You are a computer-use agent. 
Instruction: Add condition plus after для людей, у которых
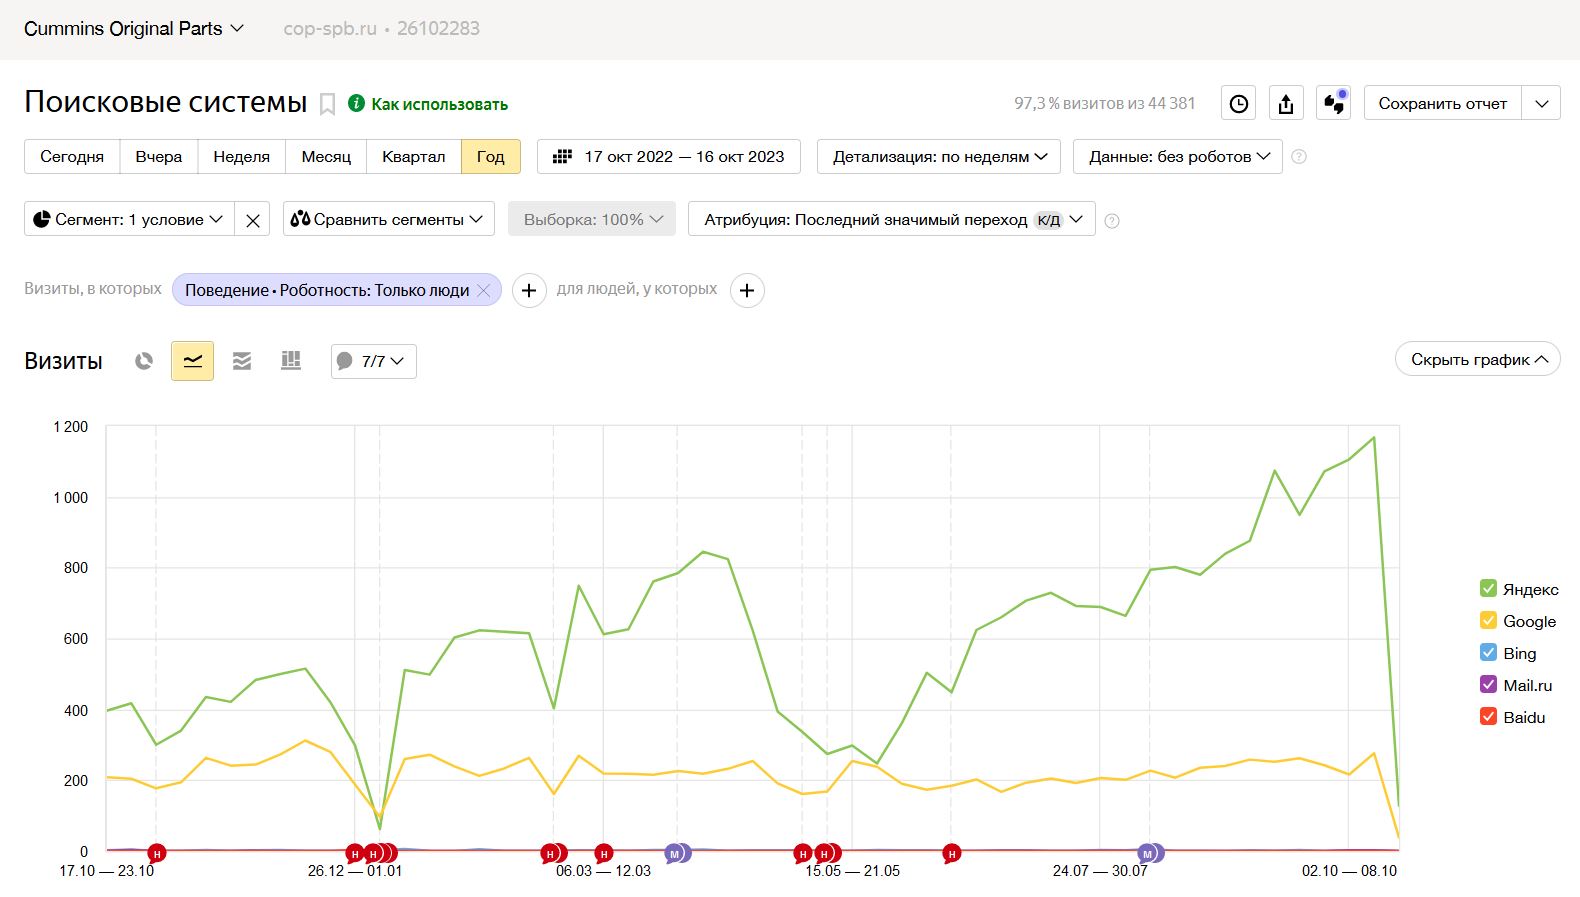(x=747, y=290)
